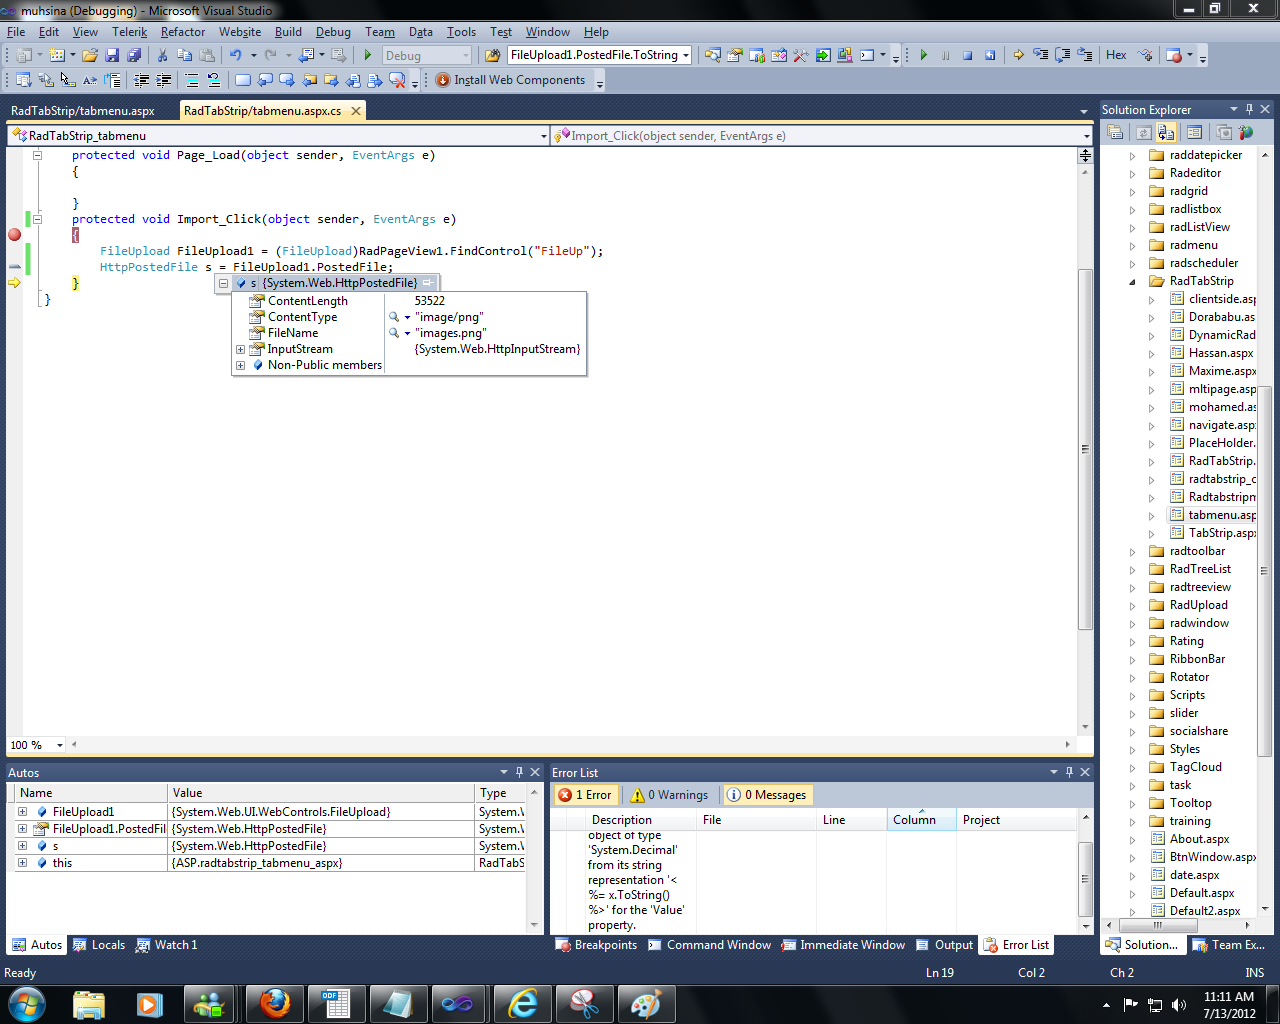Select Hassan.aspx in Solution Explorer

point(1220,353)
